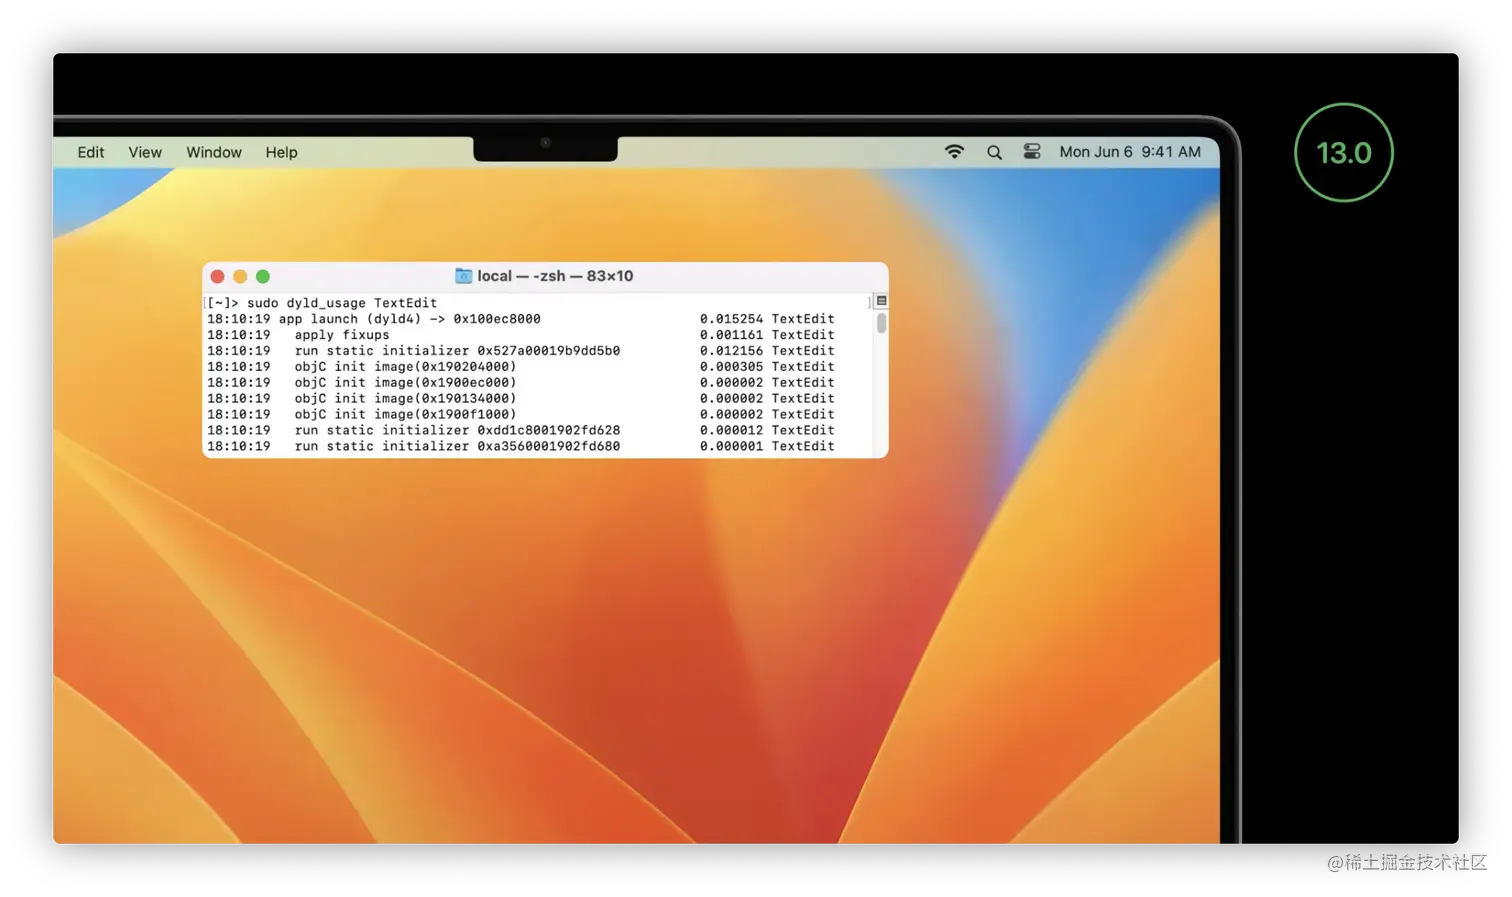Click 'run static initializer 0xdd1c8001902fd628' line
The height and width of the screenshot is (897, 1512).
pyautogui.click(x=520, y=431)
